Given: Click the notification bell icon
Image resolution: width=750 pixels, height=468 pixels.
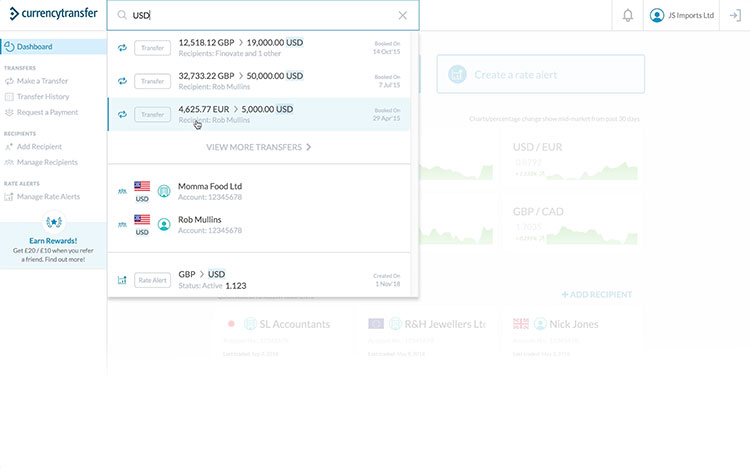Looking at the screenshot, I should click(627, 16).
